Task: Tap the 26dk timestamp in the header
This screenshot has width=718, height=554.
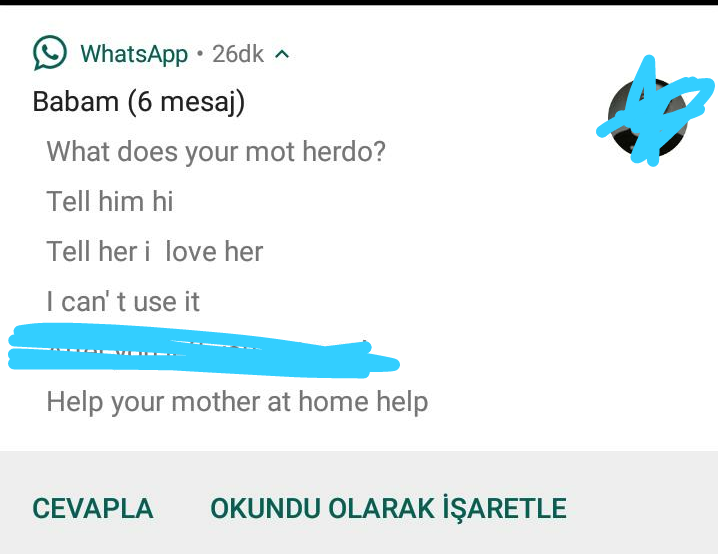Action: pyautogui.click(x=238, y=54)
